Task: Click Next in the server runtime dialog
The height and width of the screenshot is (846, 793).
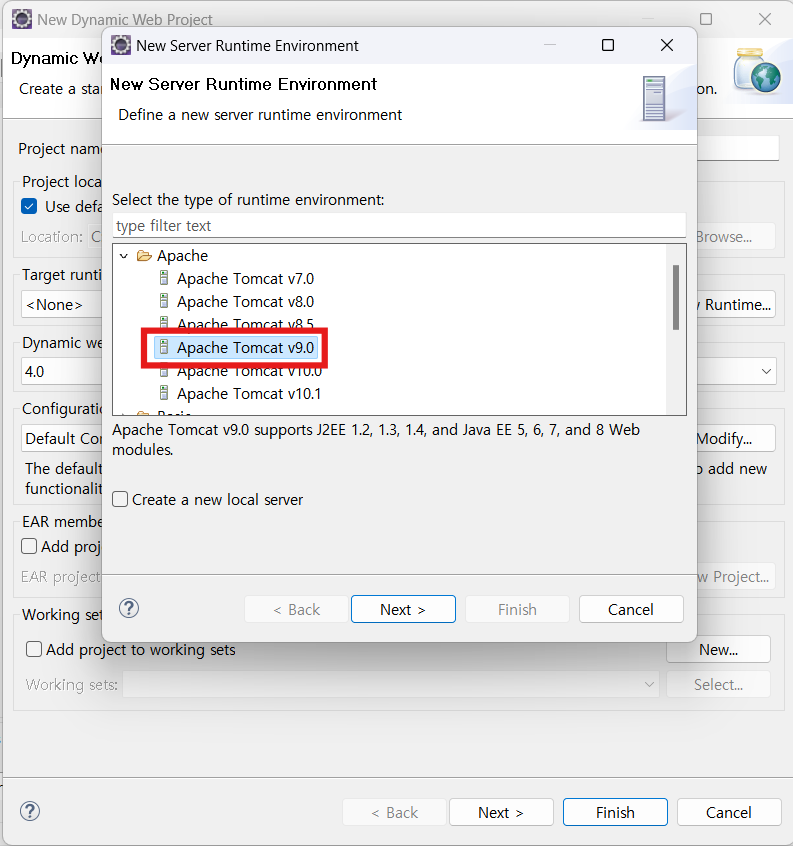Action: 403,609
